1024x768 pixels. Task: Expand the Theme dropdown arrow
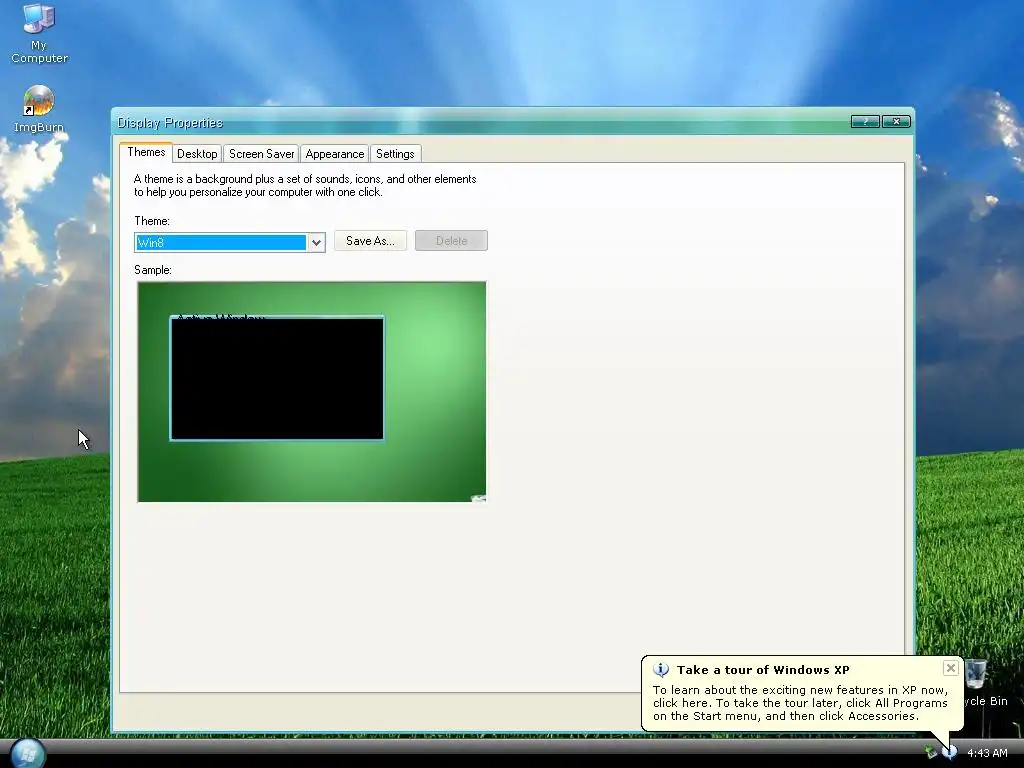316,242
